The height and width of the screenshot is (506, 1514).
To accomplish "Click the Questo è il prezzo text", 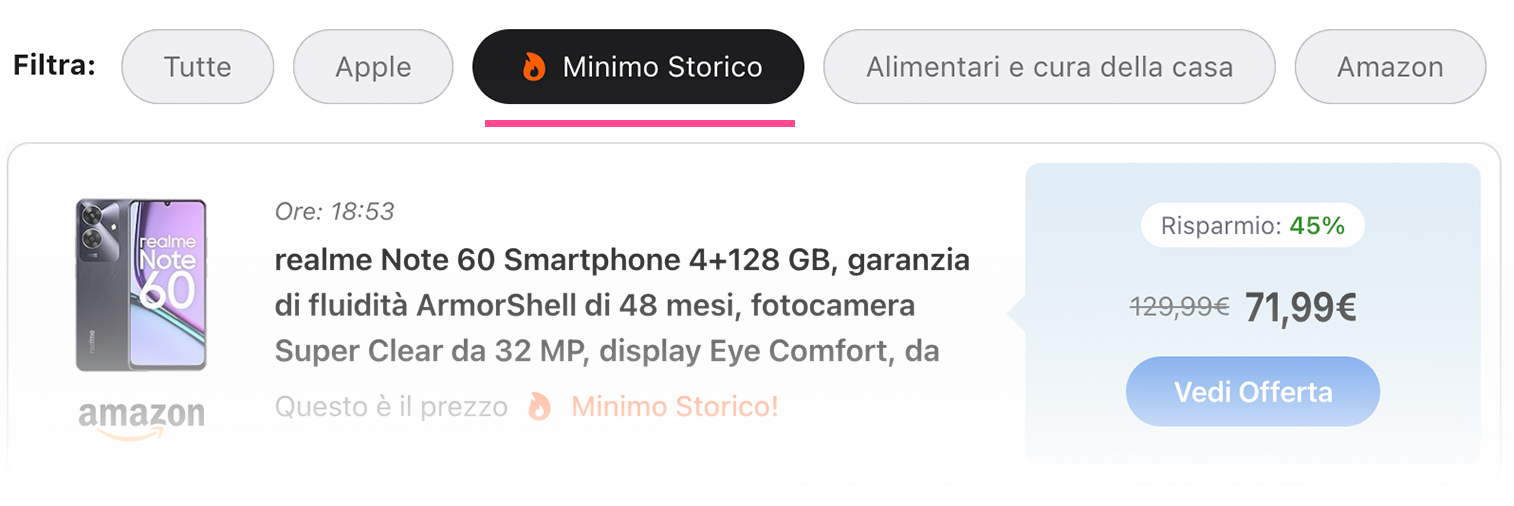I will tap(391, 407).
